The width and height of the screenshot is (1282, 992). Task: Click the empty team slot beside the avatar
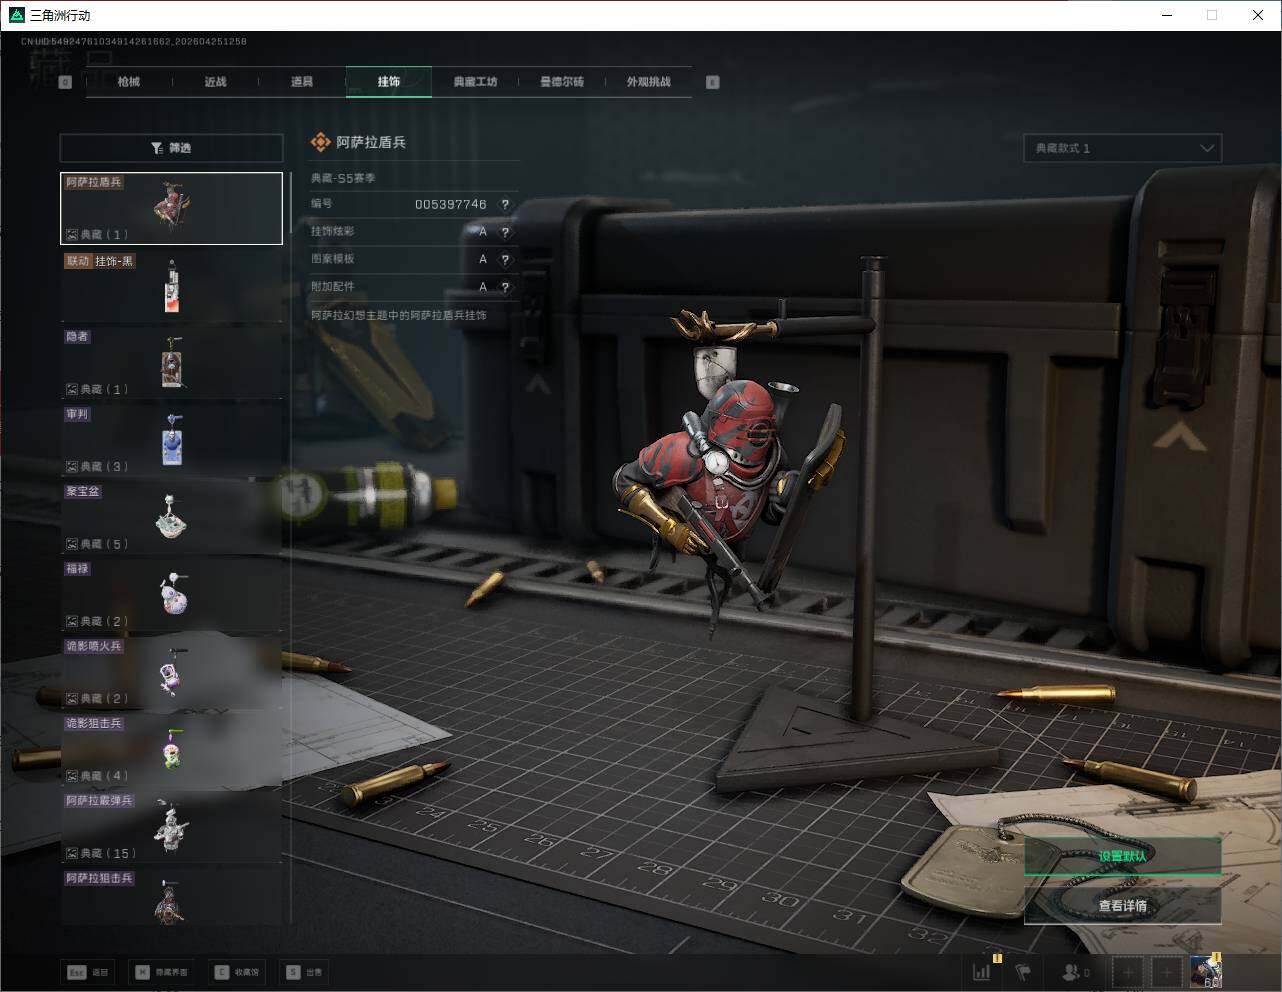(1165, 971)
